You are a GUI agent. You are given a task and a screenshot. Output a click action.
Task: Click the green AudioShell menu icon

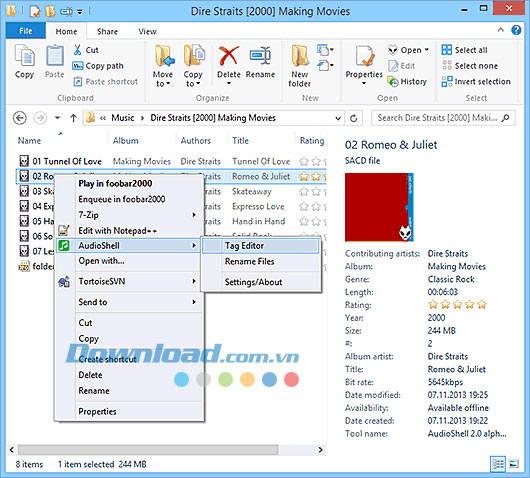coord(64,245)
